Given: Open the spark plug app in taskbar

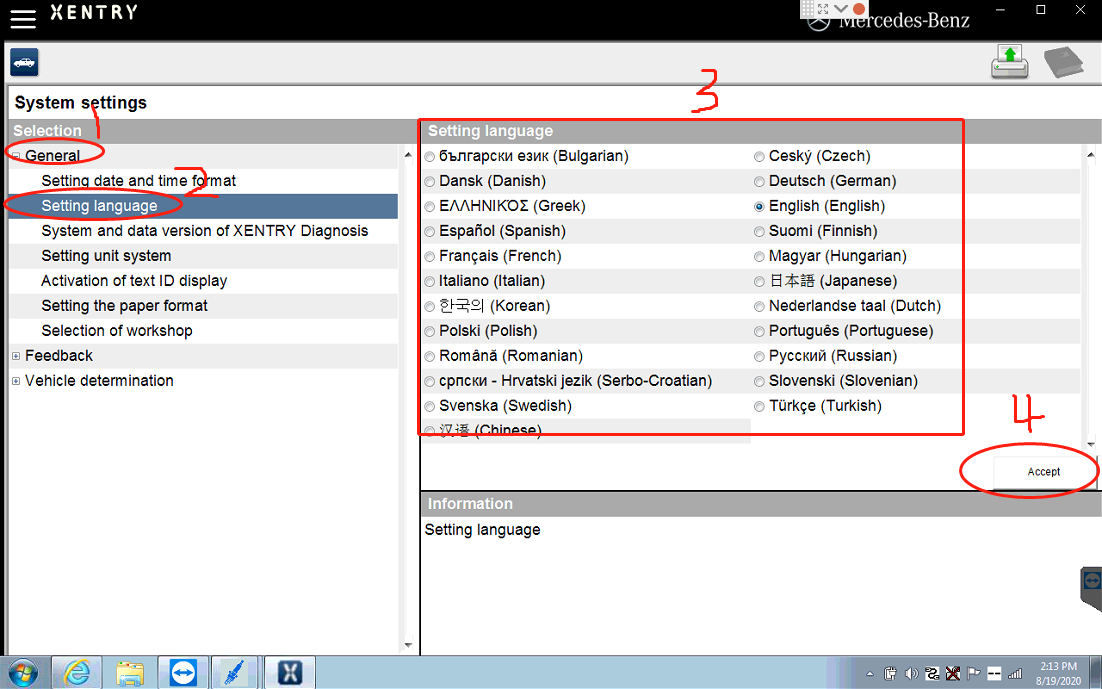Looking at the screenshot, I should pos(235,673).
